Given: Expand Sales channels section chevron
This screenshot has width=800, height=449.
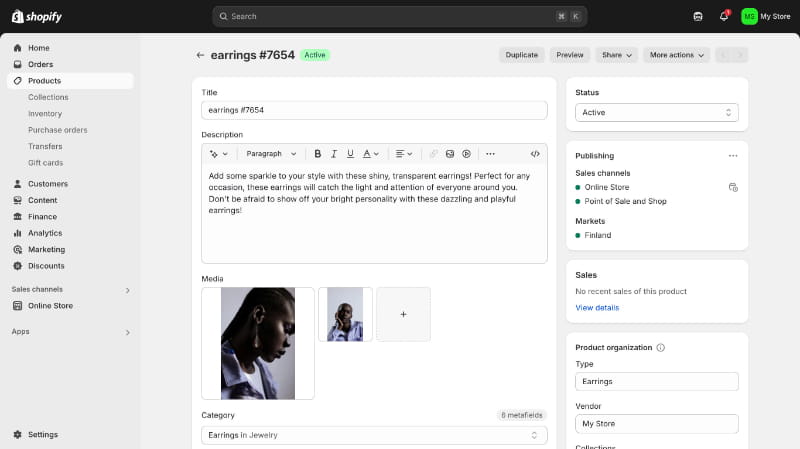Looking at the screenshot, I should point(128,290).
